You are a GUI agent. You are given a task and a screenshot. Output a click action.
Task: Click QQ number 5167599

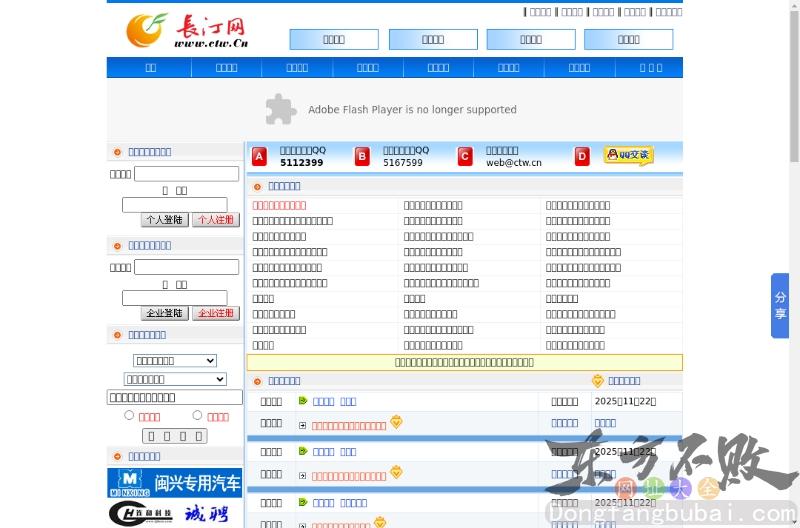point(403,163)
